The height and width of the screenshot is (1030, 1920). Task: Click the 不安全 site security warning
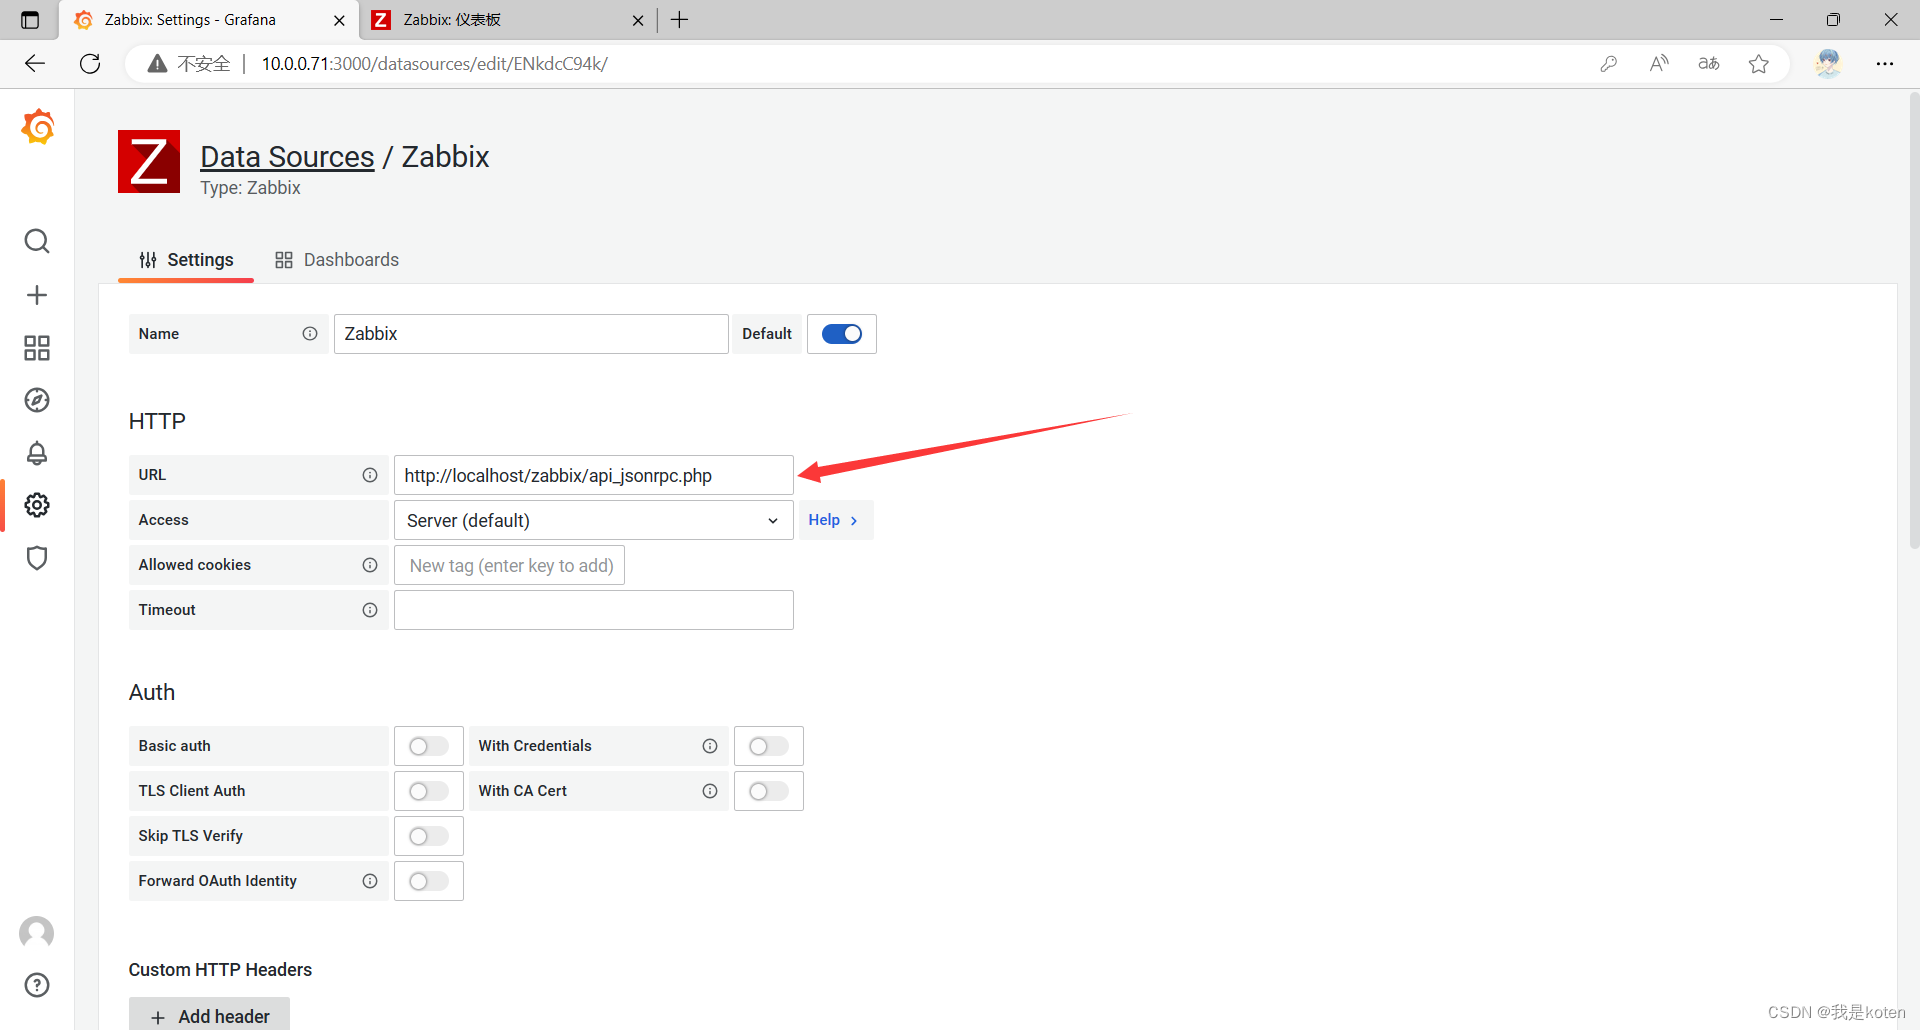189,64
